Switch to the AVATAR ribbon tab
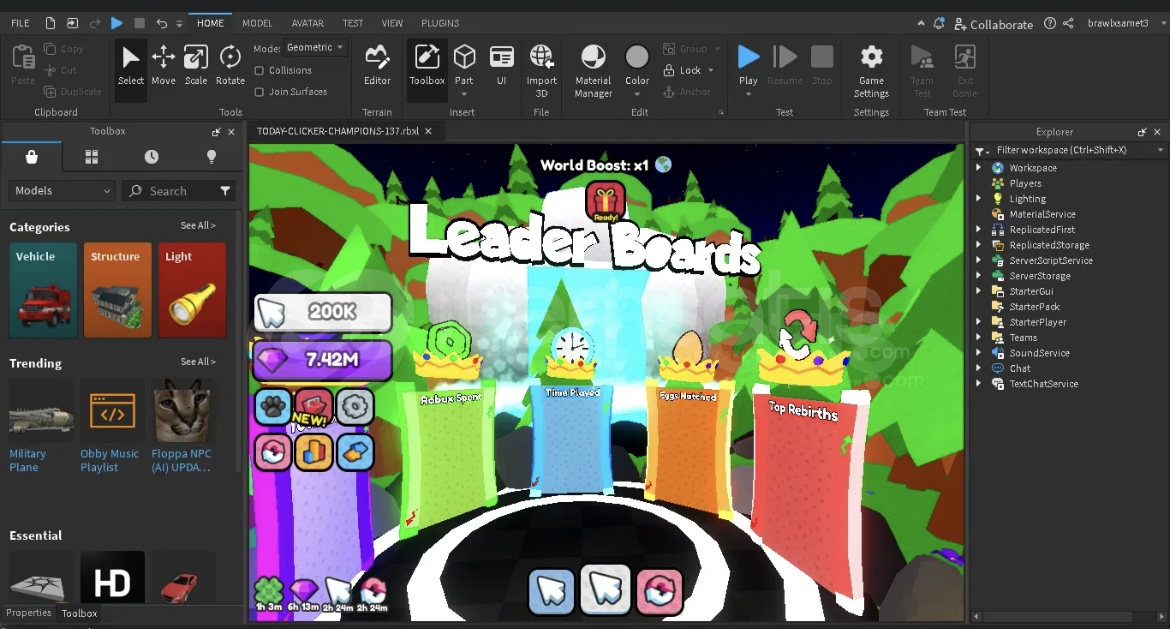Viewport: 1170px width, 629px height. pos(307,23)
